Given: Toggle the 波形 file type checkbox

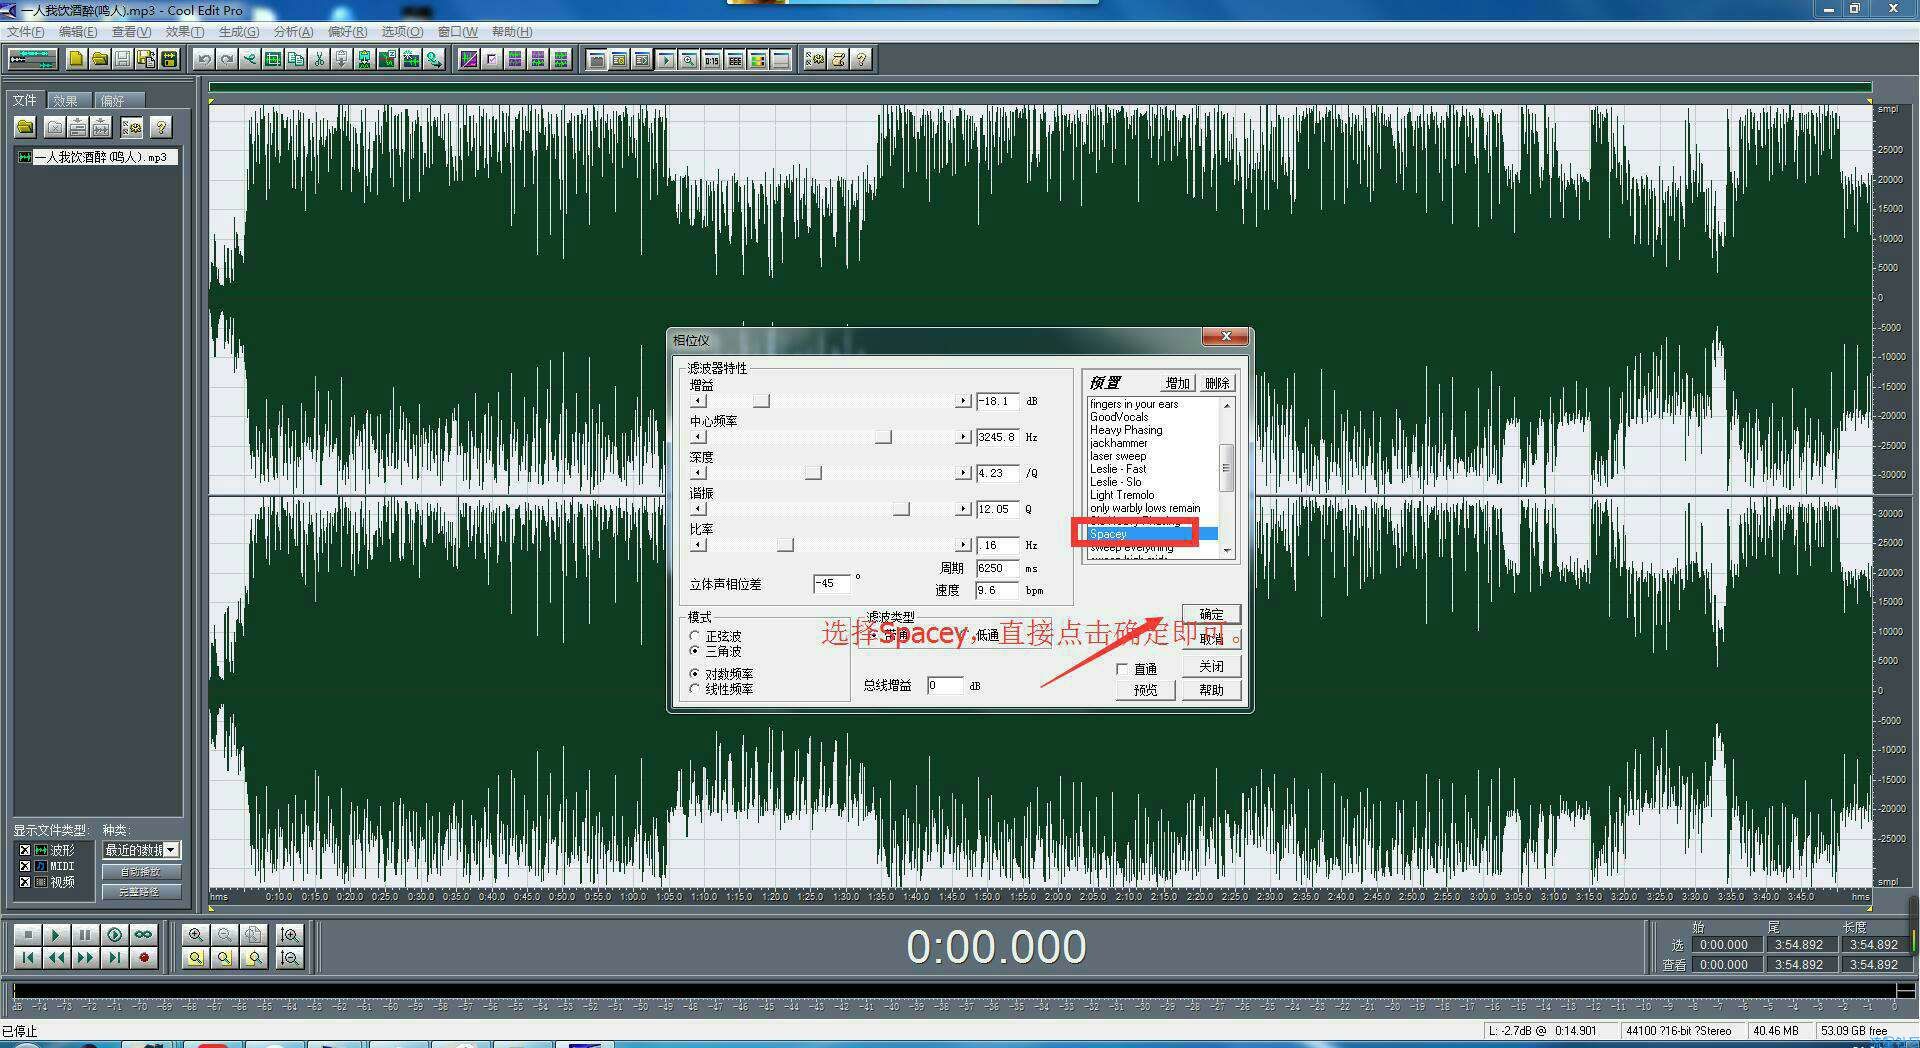Looking at the screenshot, I should tap(25, 850).
